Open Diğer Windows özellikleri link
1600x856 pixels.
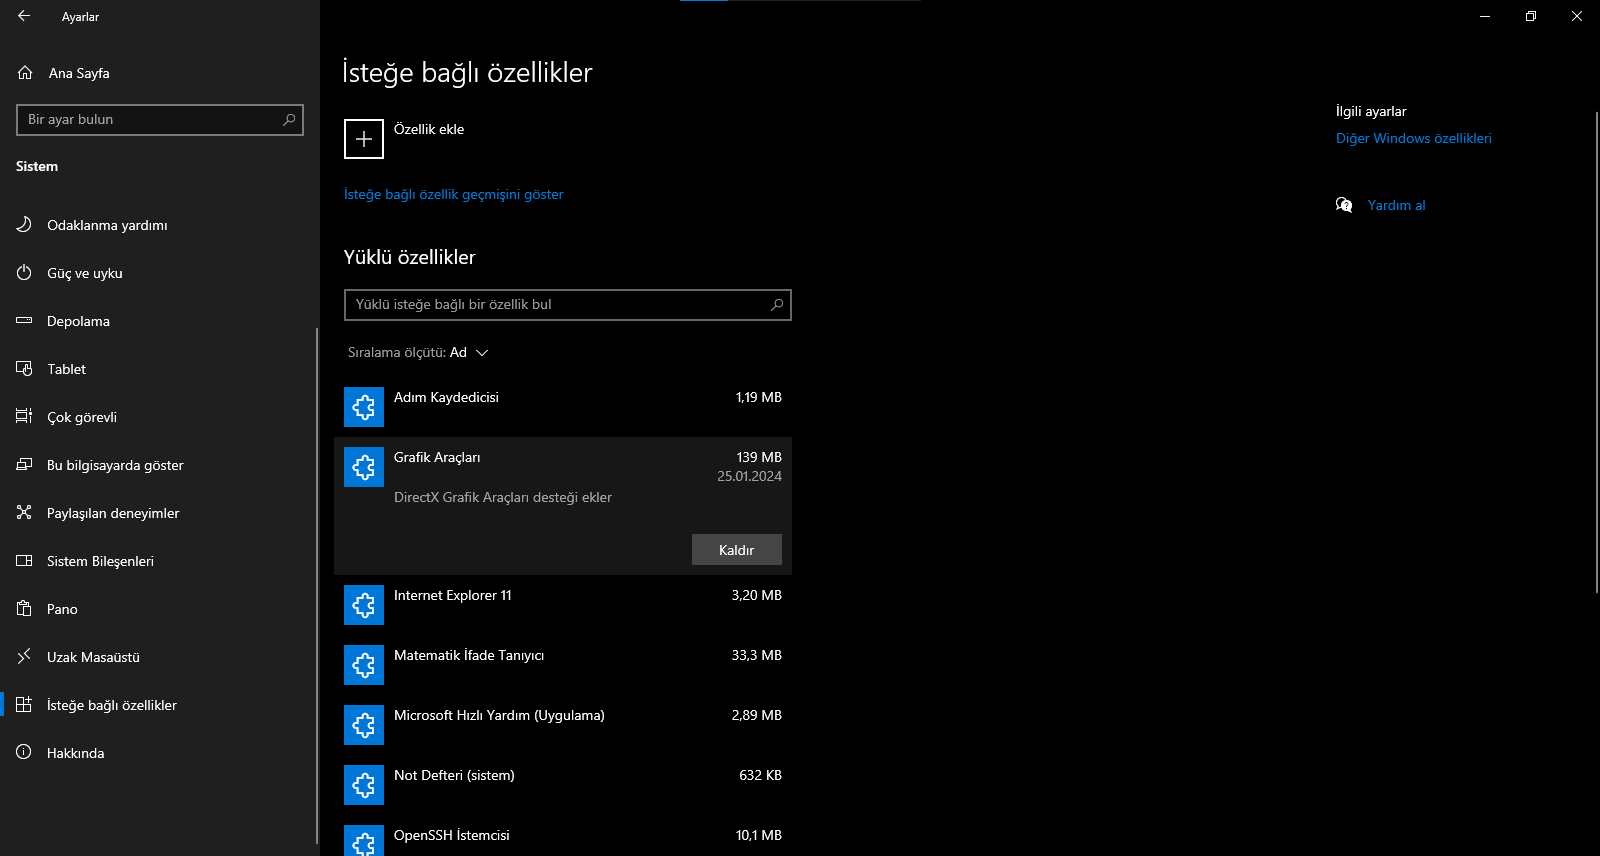coord(1414,138)
